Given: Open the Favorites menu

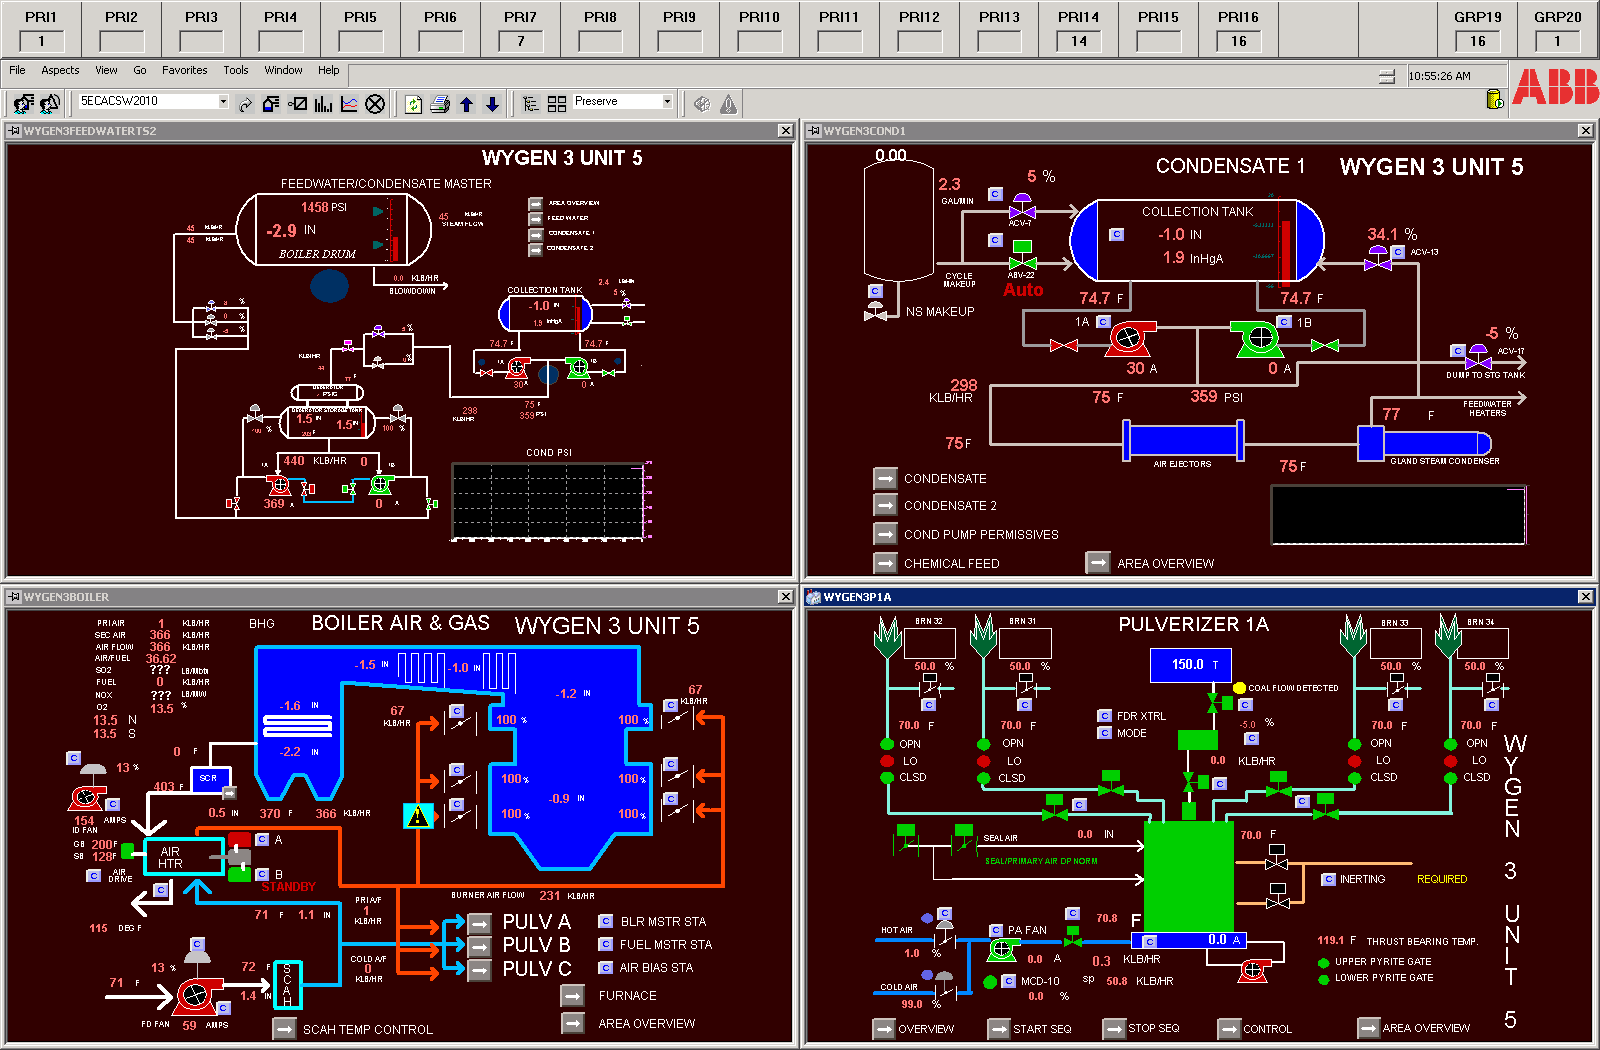Looking at the screenshot, I should (184, 70).
